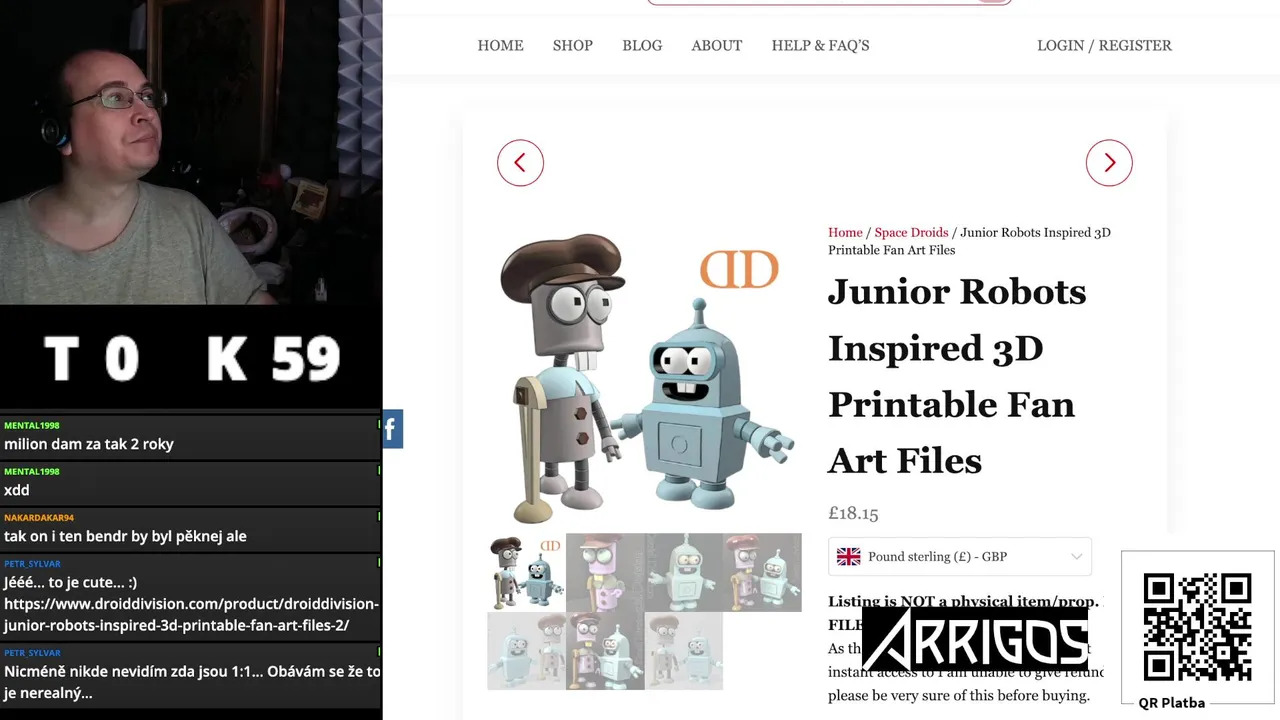1280x720 pixels.
Task: Click chat message 'xdd'
Action: [x=17, y=490]
